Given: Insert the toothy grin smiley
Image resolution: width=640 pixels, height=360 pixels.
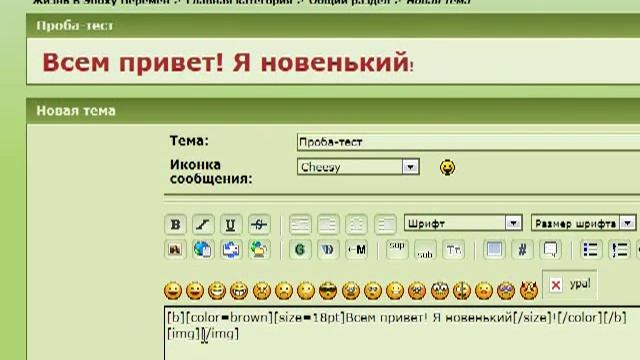Looking at the screenshot, I should [x=239, y=291].
